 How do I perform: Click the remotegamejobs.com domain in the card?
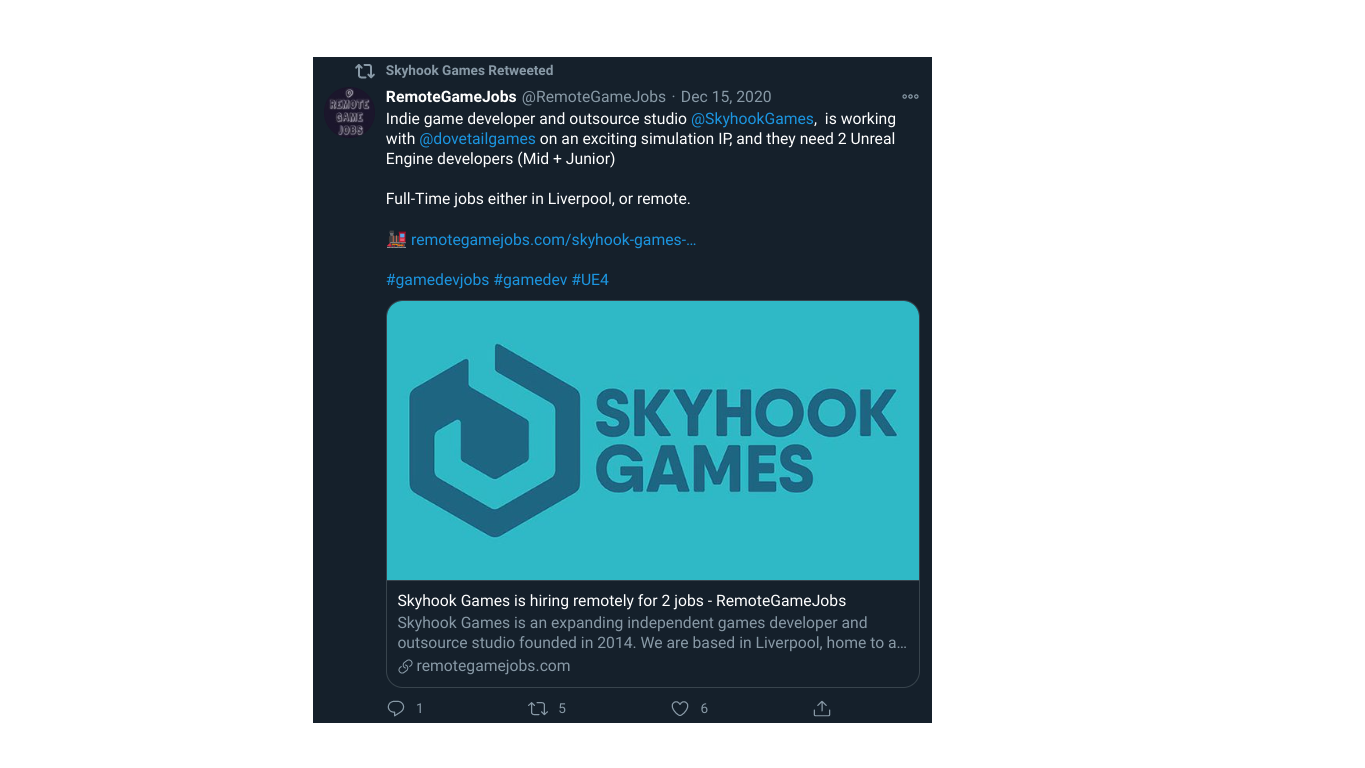click(493, 666)
